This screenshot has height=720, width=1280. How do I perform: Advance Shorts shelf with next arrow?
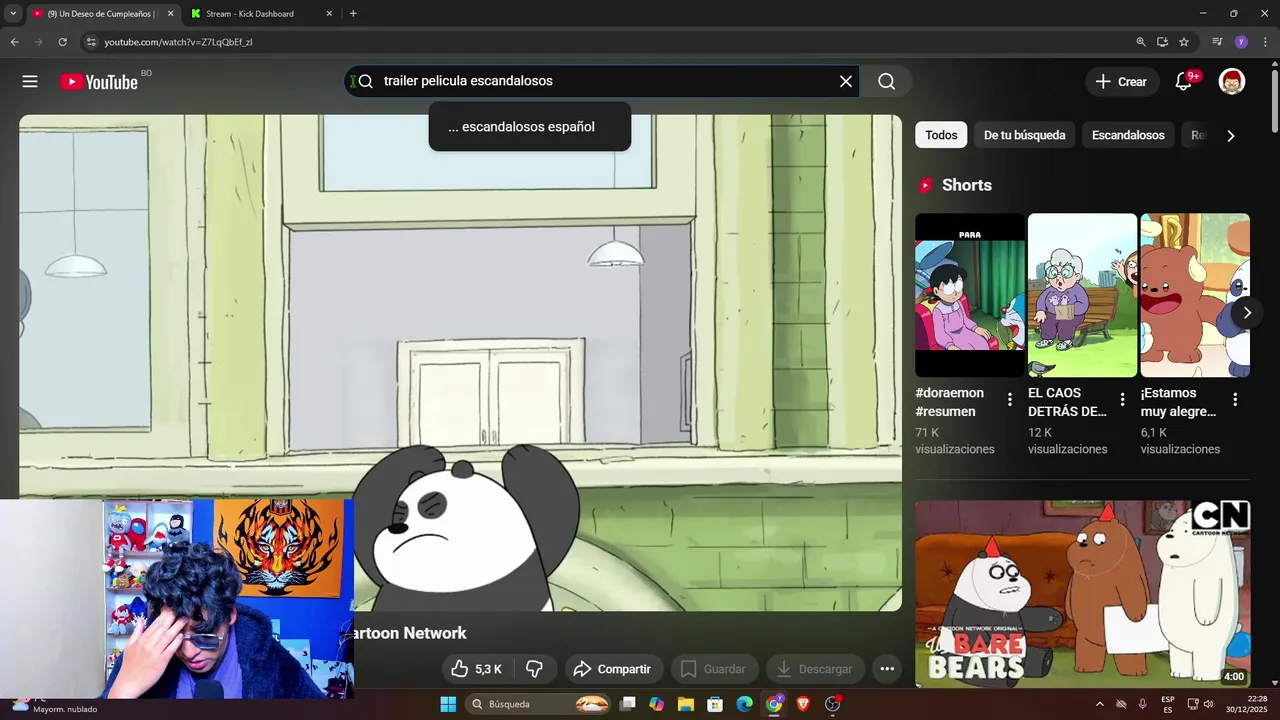tap(1247, 313)
